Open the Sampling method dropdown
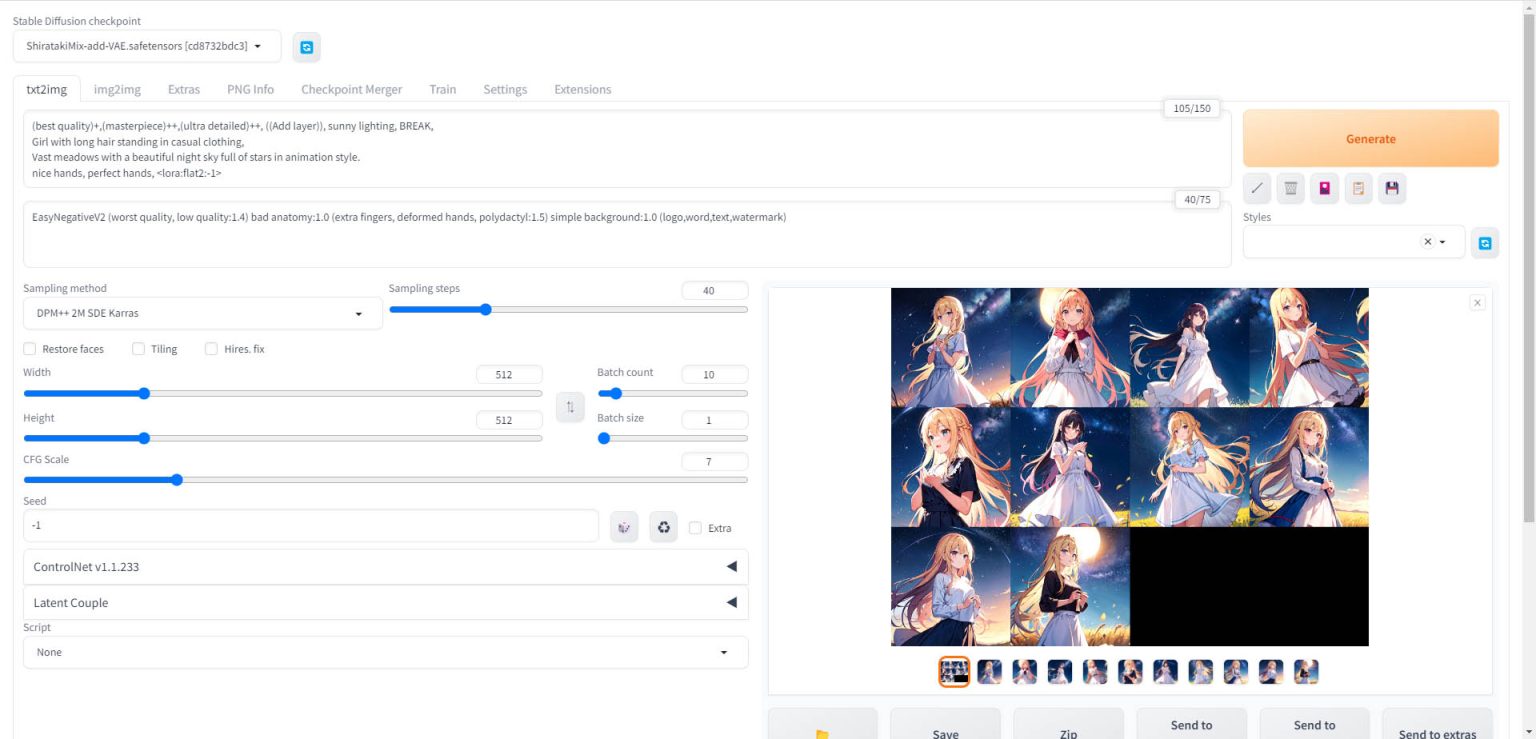This screenshot has width=1536, height=739. [x=202, y=313]
